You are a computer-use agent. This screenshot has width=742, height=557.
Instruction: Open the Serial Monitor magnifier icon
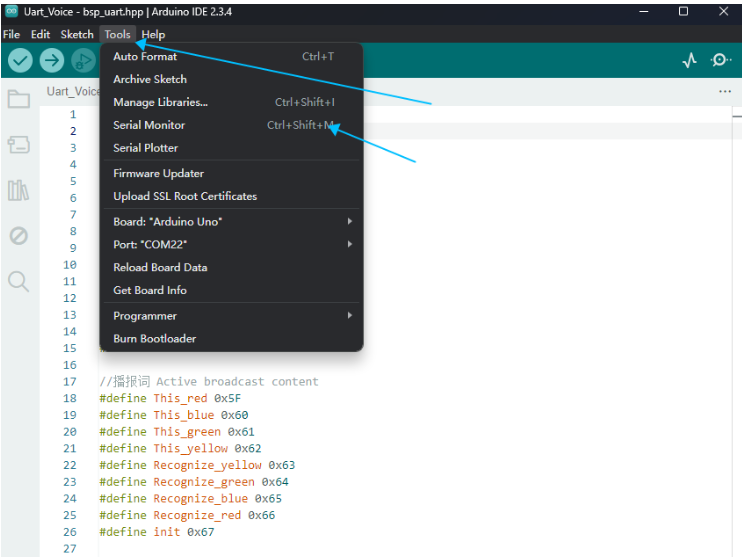coord(720,60)
